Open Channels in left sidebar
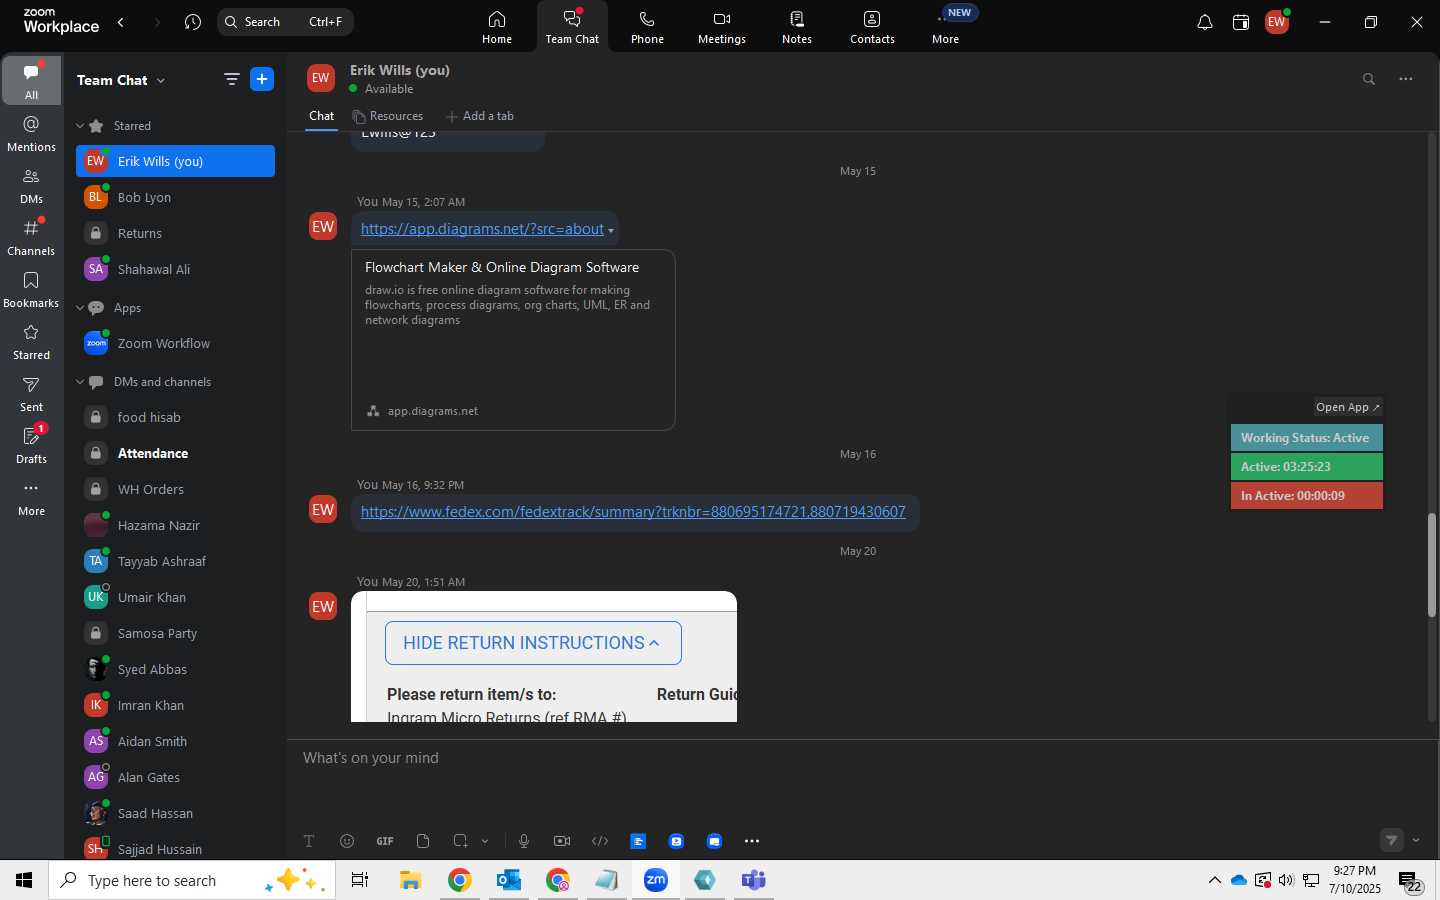The width and height of the screenshot is (1440, 900). tap(32, 237)
